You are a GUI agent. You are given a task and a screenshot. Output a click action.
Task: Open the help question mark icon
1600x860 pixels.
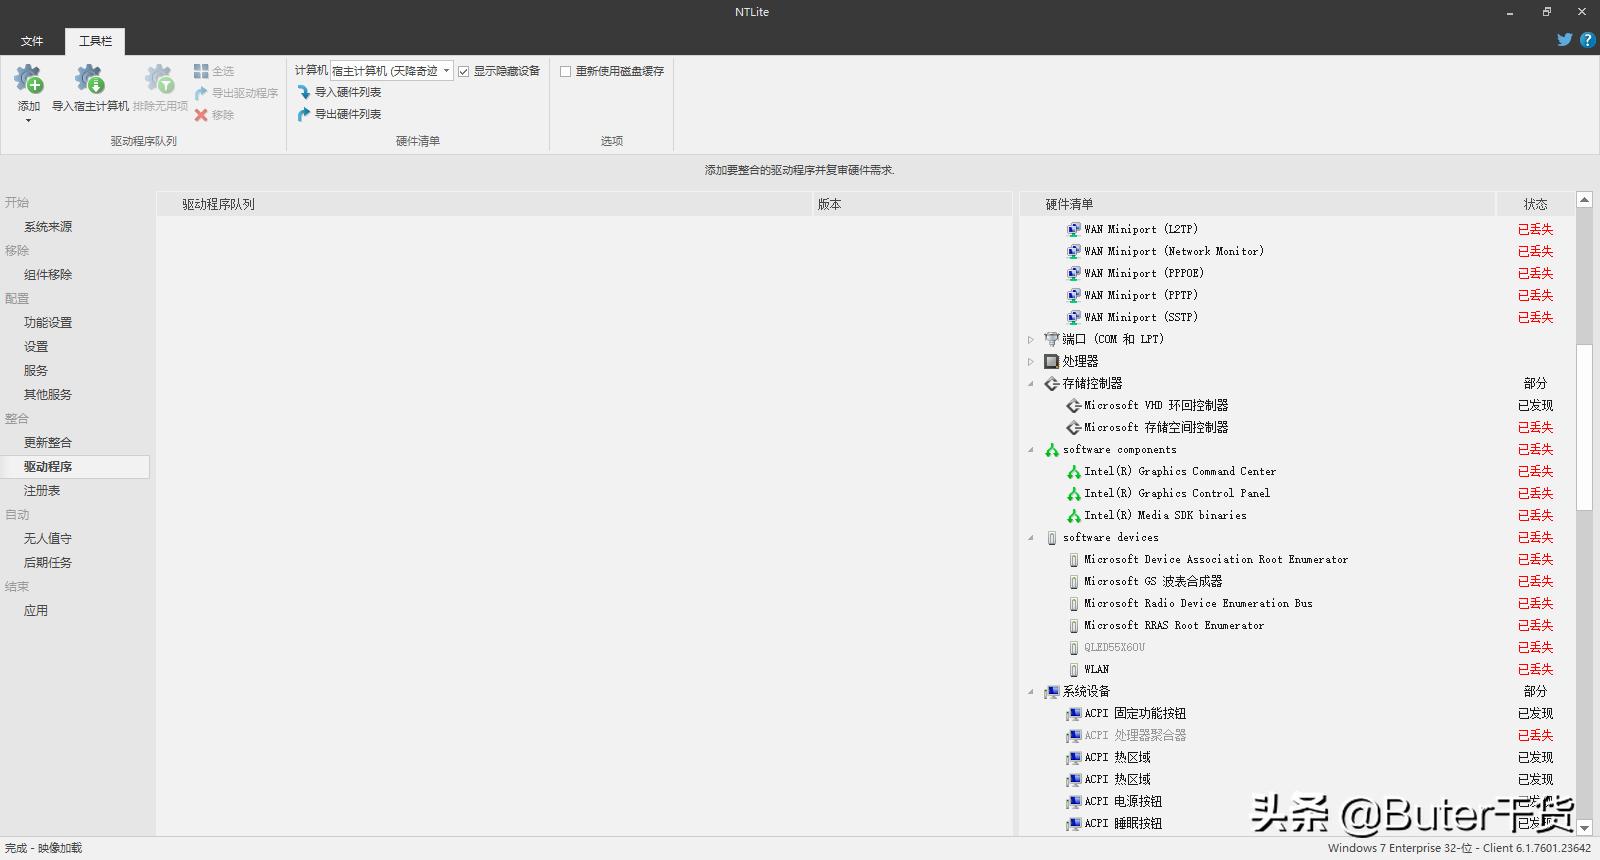click(1587, 40)
